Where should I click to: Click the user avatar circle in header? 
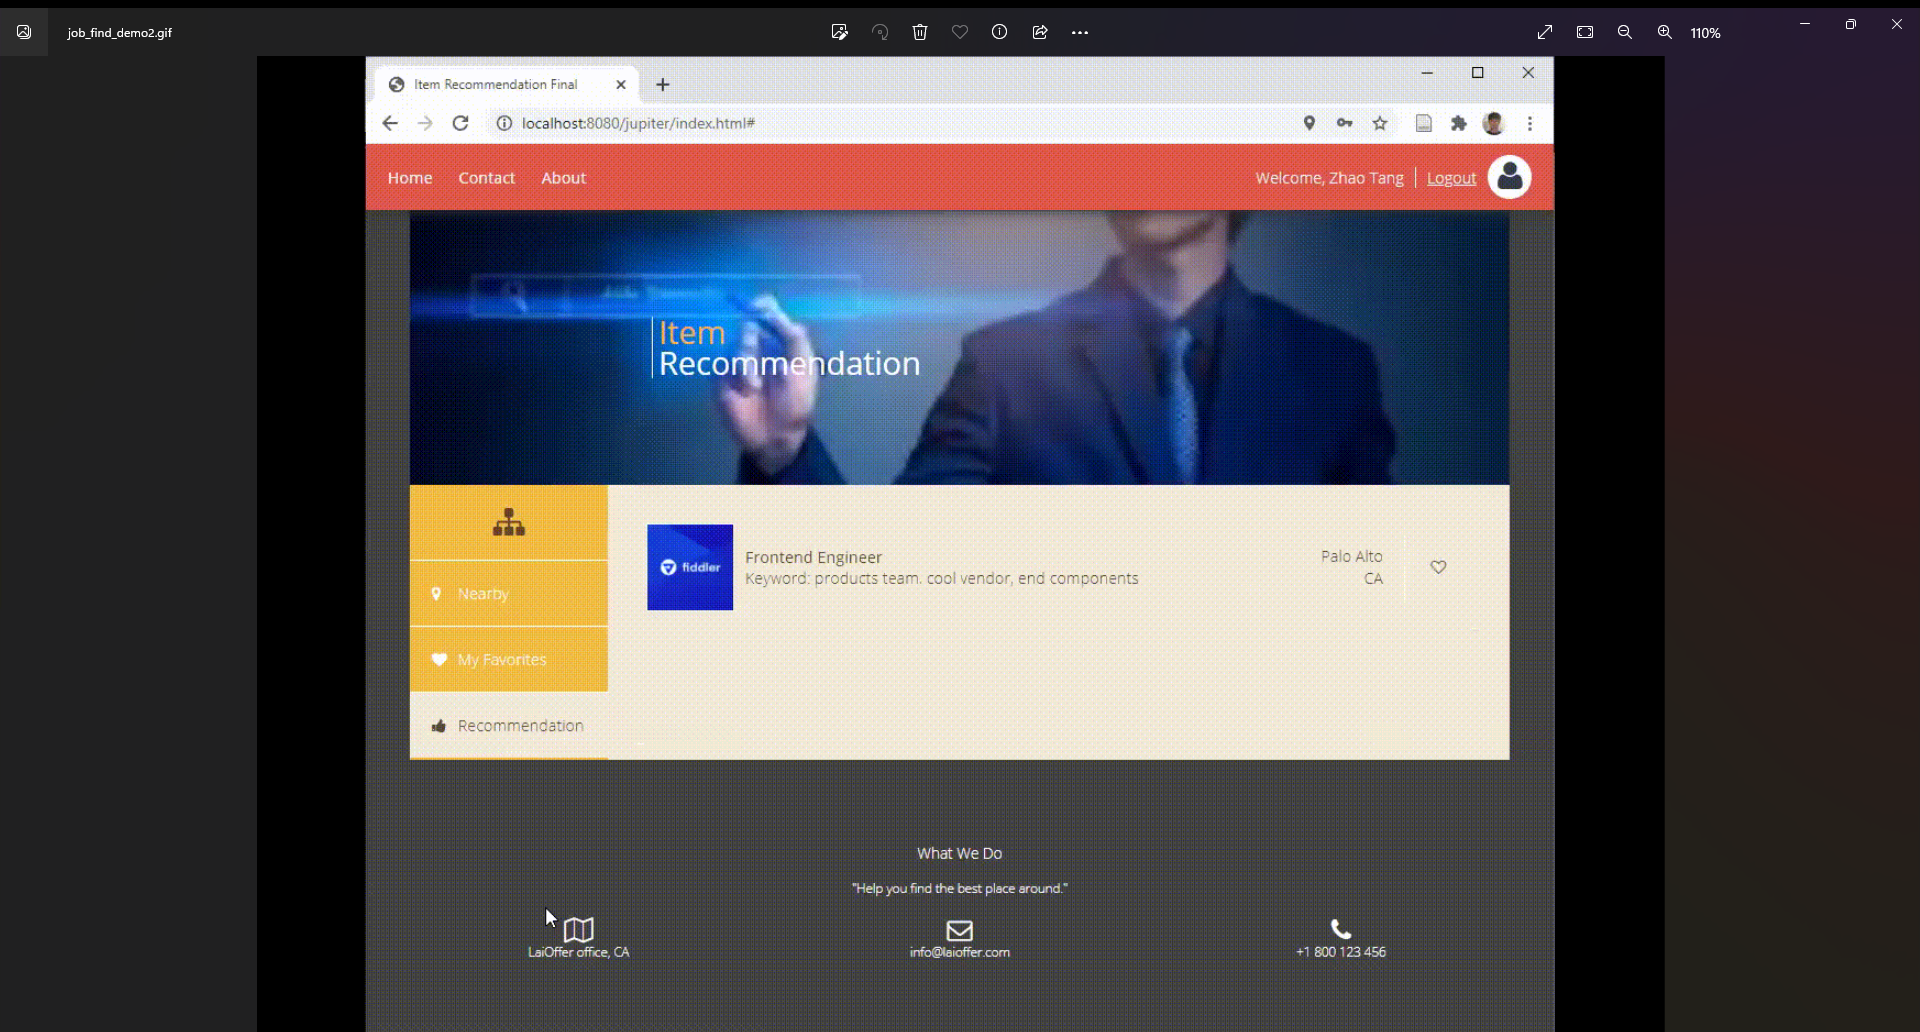click(1510, 177)
